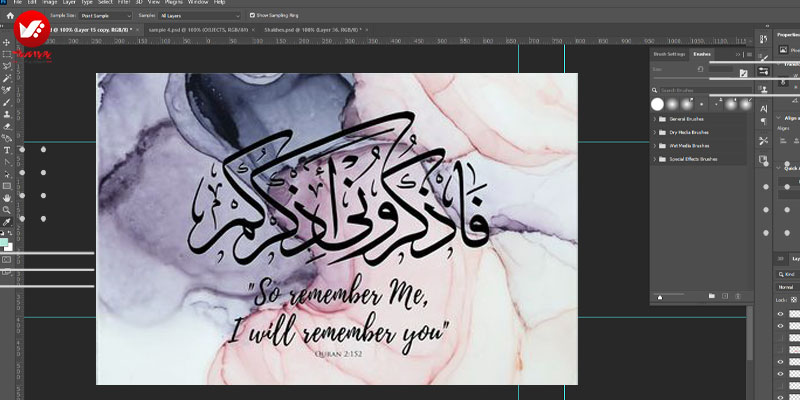Open the File menu
Screen dimensions: 800x400
(x=17, y=3)
